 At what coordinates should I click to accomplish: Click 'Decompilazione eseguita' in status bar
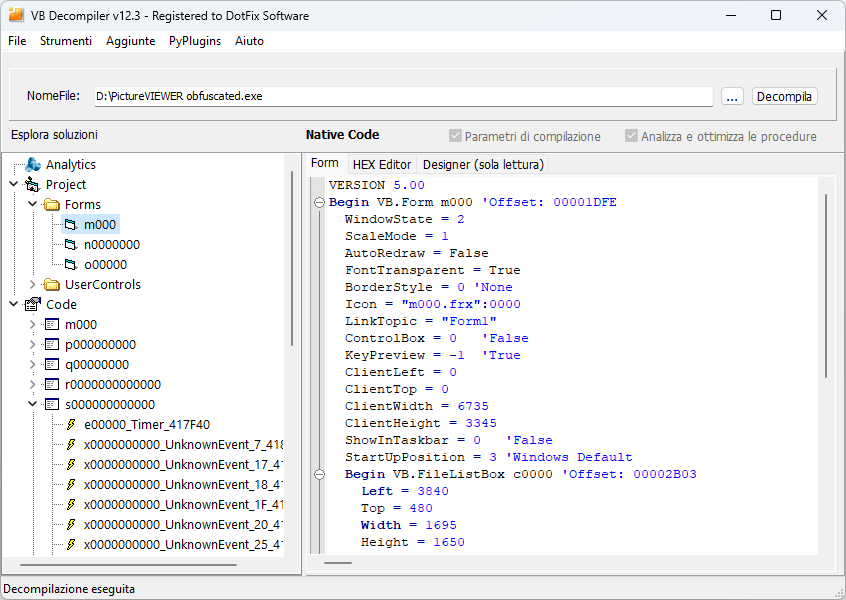[69, 589]
